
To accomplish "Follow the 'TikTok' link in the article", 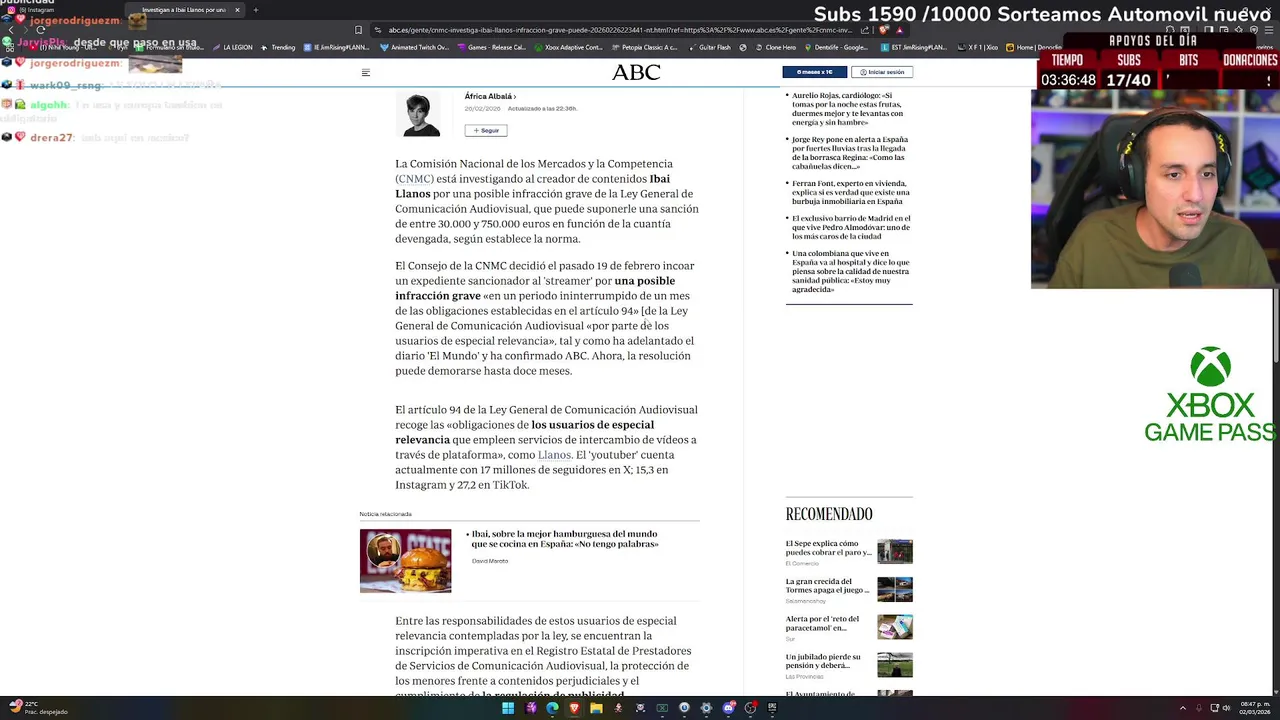I will pyautogui.click(x=510, y=485).
